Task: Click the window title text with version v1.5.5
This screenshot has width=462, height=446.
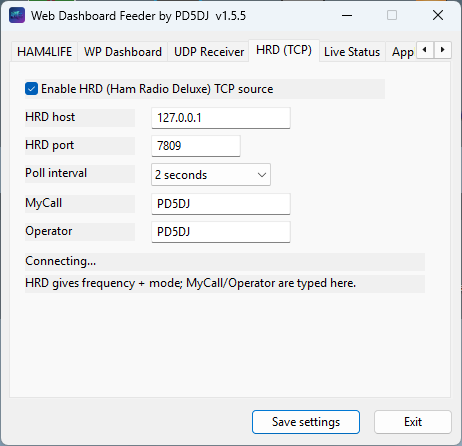Action: pyautogui.click(x=138, y=16)
